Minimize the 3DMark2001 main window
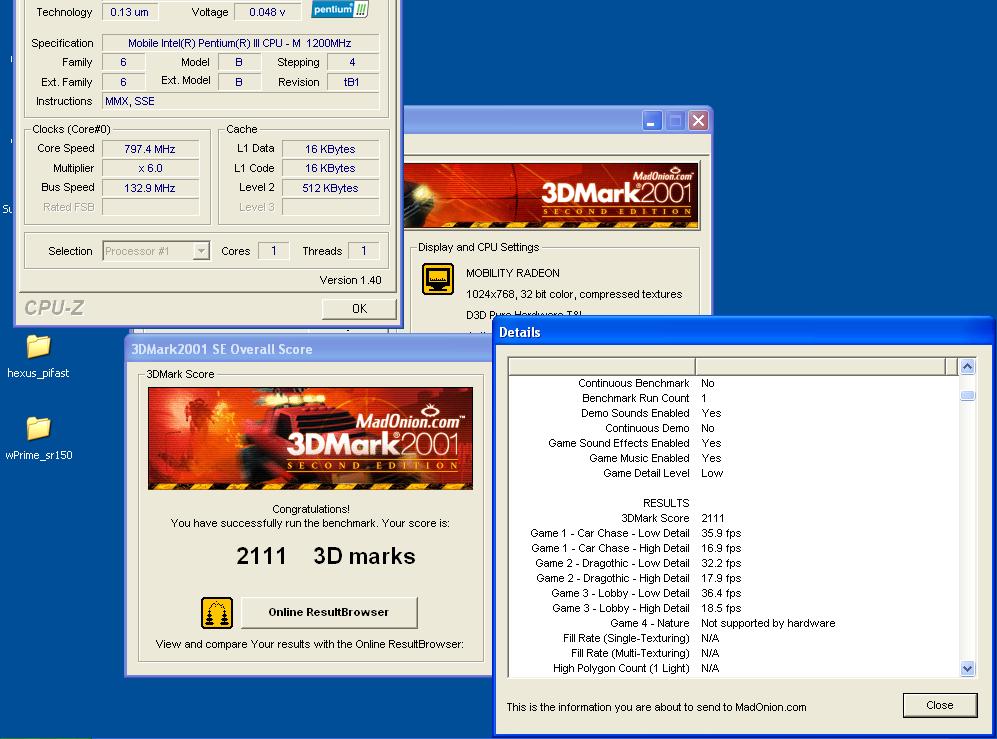Screen dimensions: 997x739 pos(652,121)
